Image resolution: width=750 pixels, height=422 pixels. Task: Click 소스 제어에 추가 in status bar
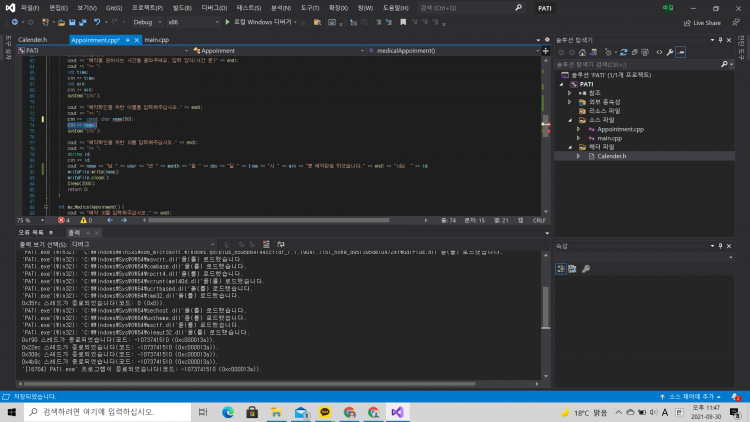[x=692, y=397]
